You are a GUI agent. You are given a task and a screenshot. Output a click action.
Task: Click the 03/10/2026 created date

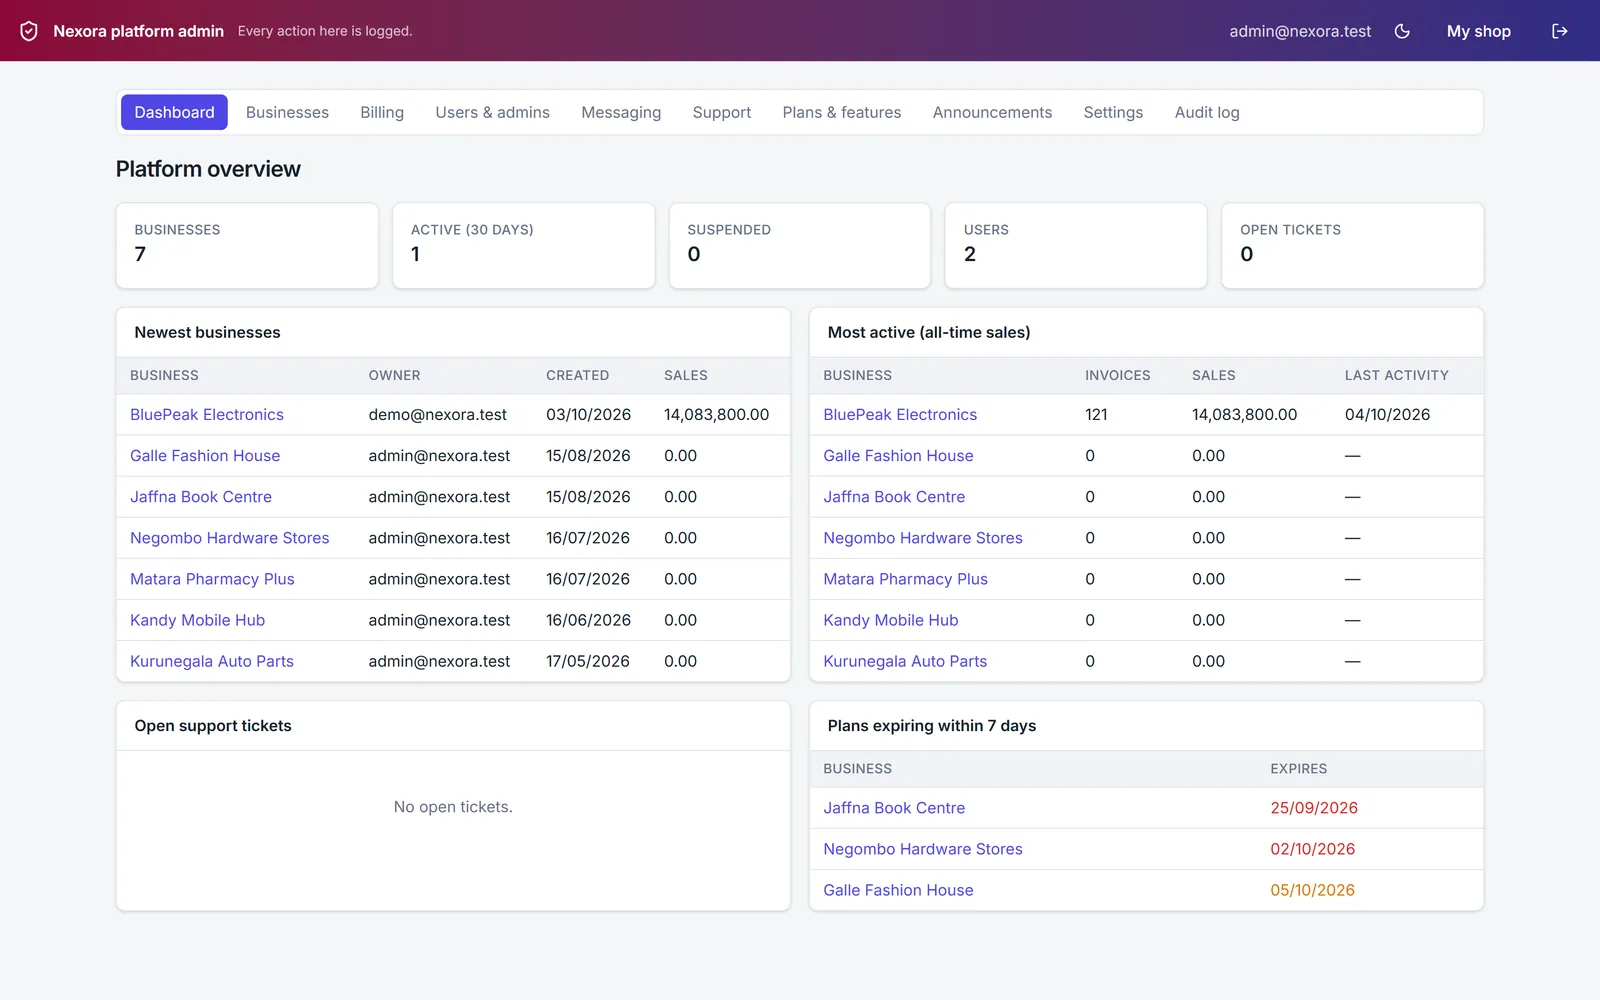tap(588, 414)
